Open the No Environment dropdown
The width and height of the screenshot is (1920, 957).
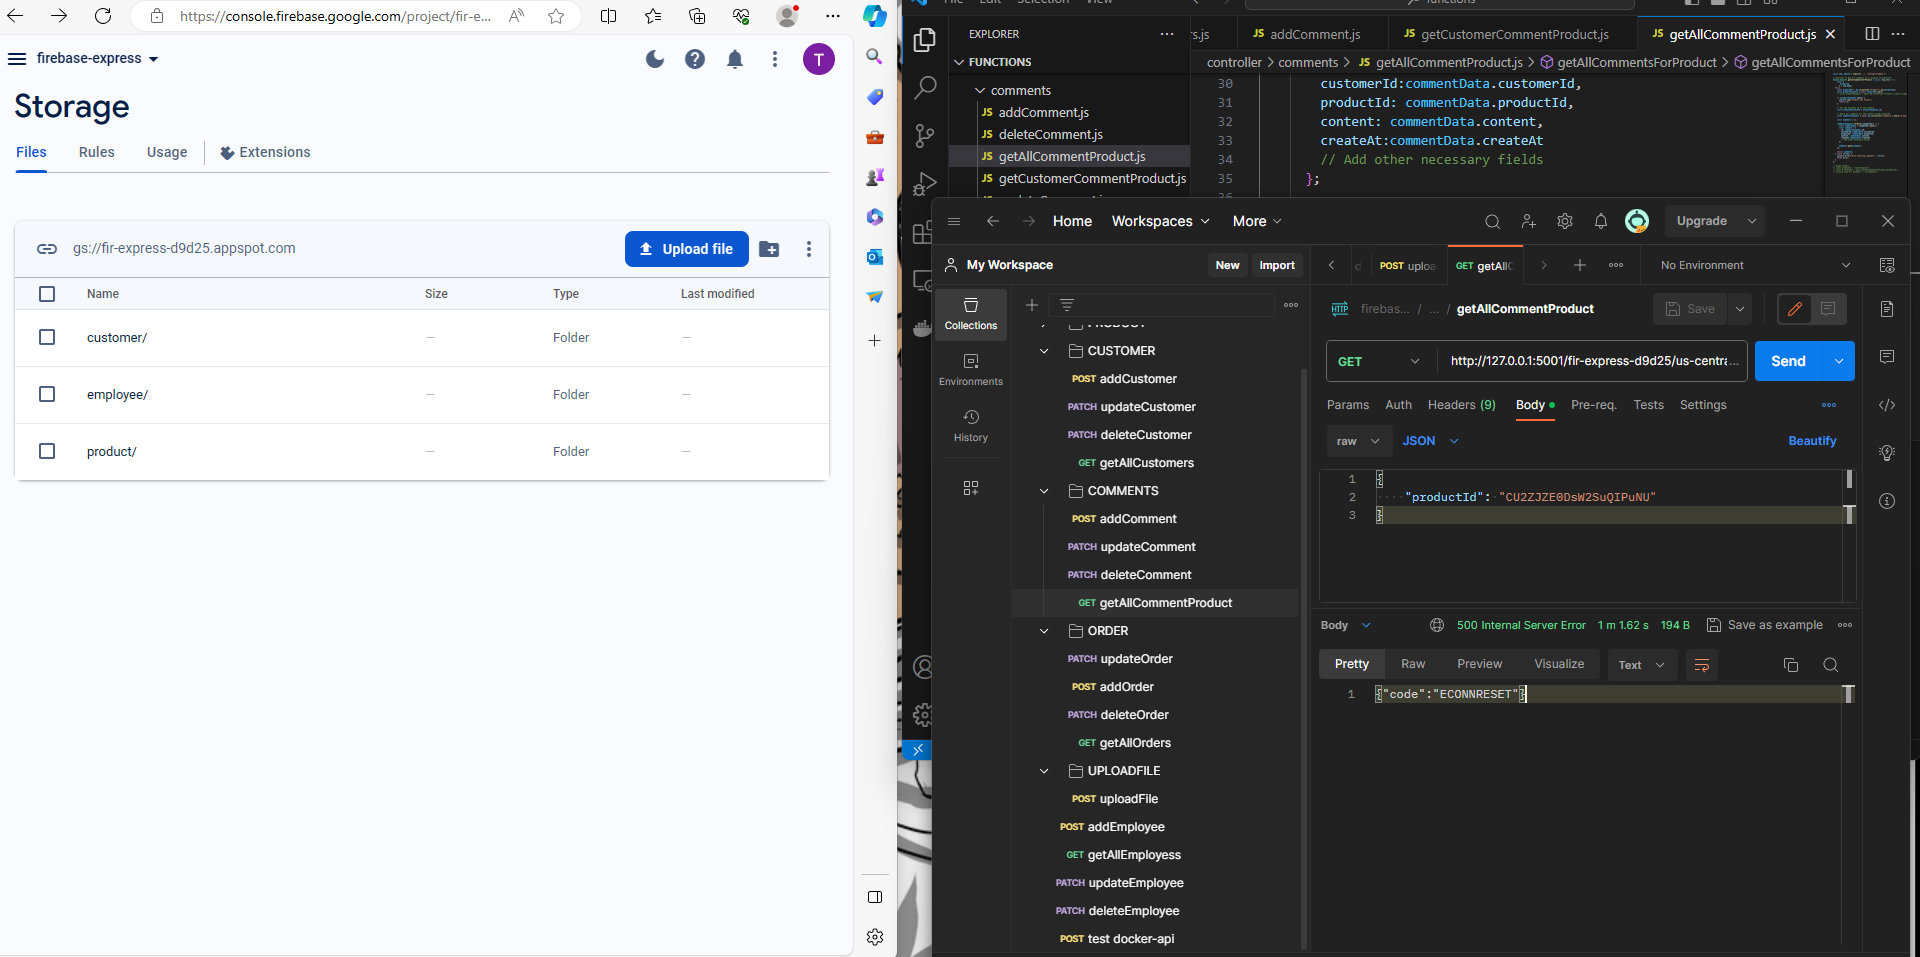tap(1754, 265)
